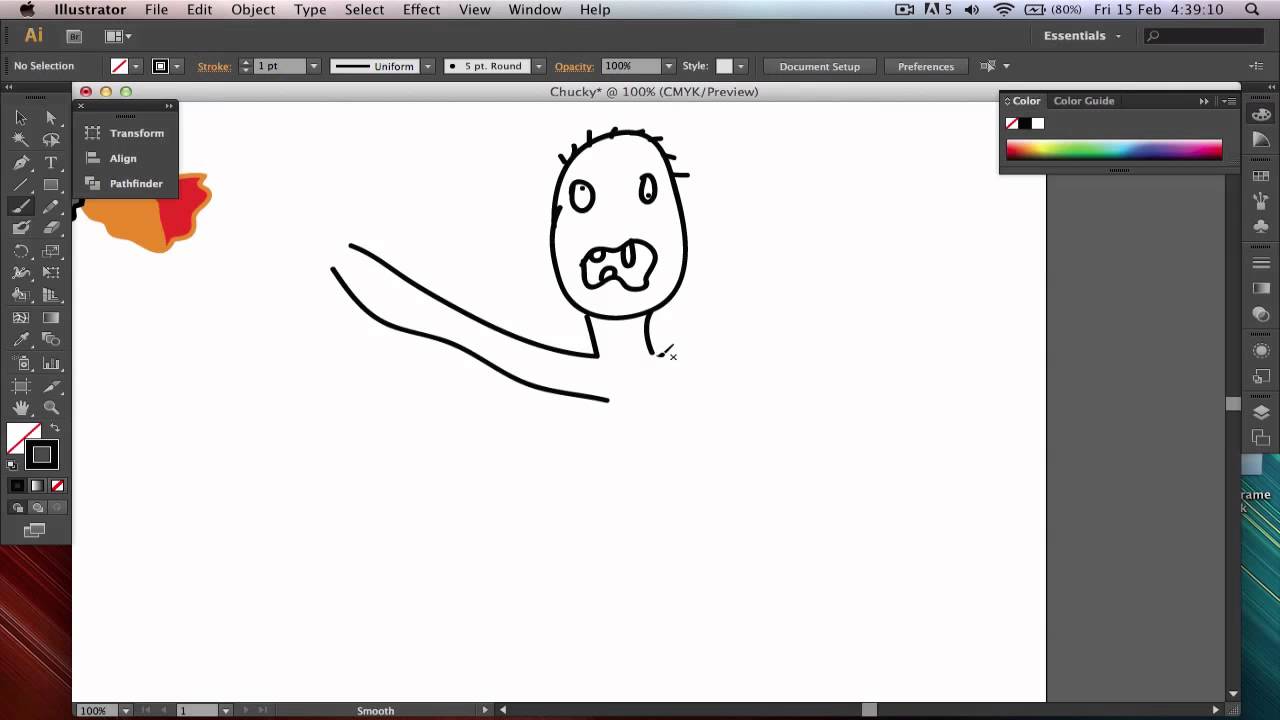Open the 5 pt. Round brush dropdown
1280x720 pixels.
(538, 67)
